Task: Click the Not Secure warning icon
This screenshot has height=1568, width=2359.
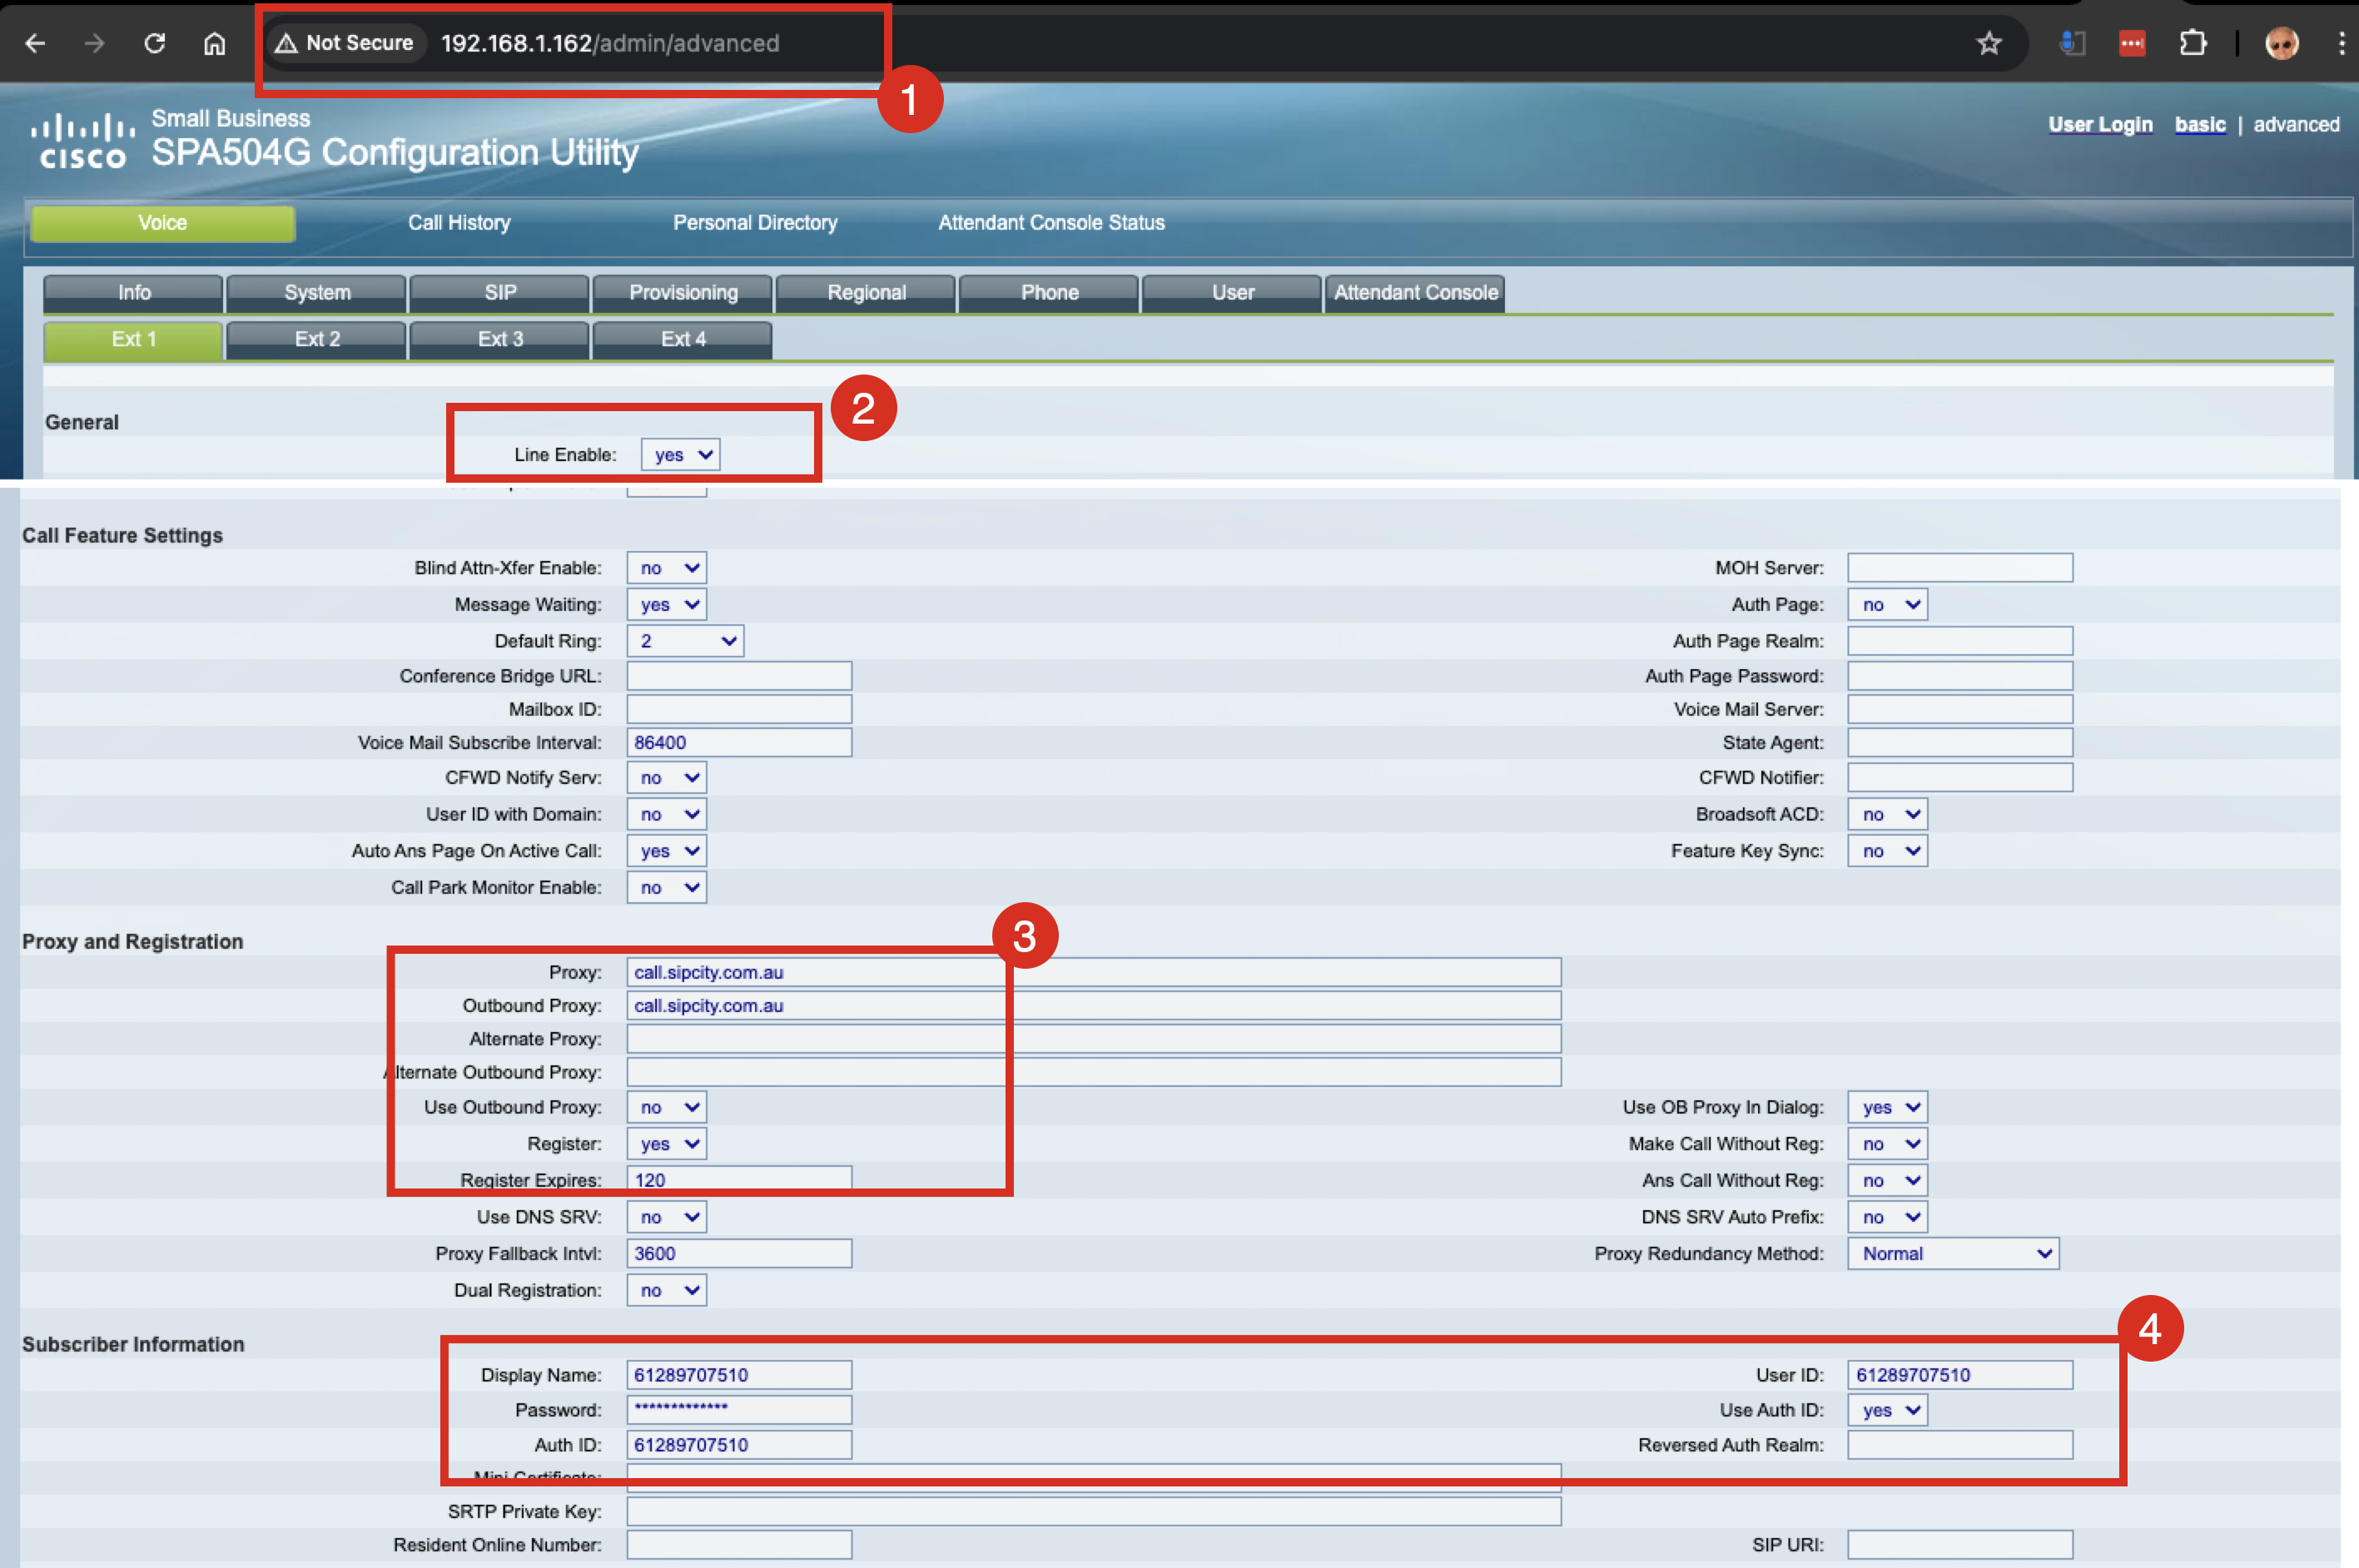Action: [286, 43]
